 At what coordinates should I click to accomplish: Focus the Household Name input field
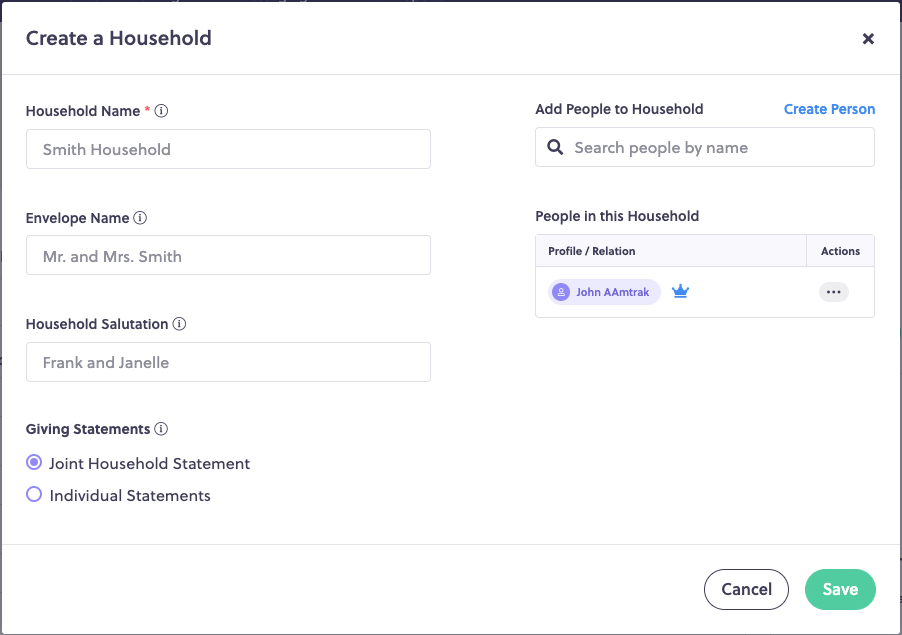click(228, 149)
